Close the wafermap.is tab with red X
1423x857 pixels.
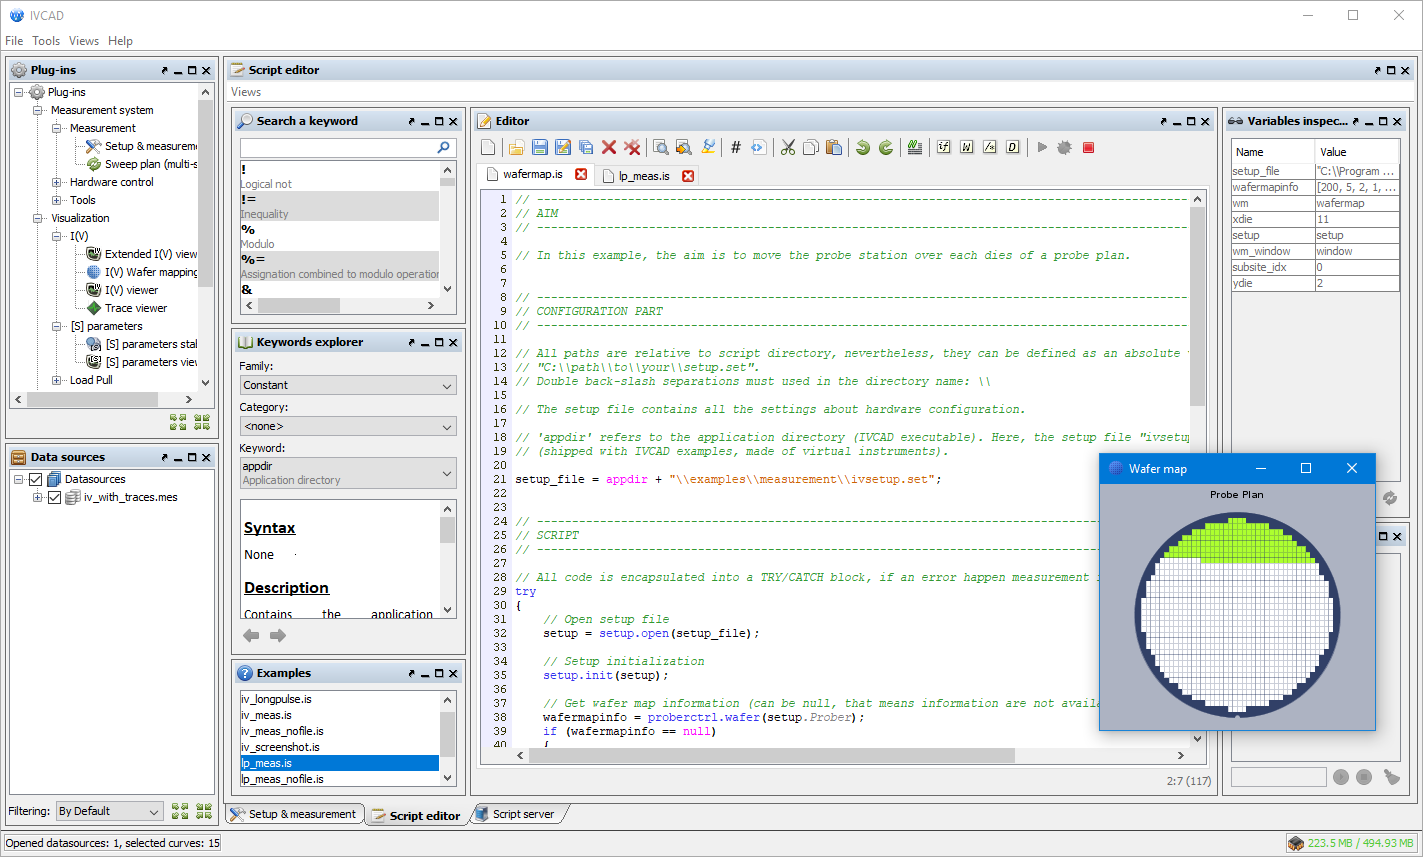tap(580, 174)
